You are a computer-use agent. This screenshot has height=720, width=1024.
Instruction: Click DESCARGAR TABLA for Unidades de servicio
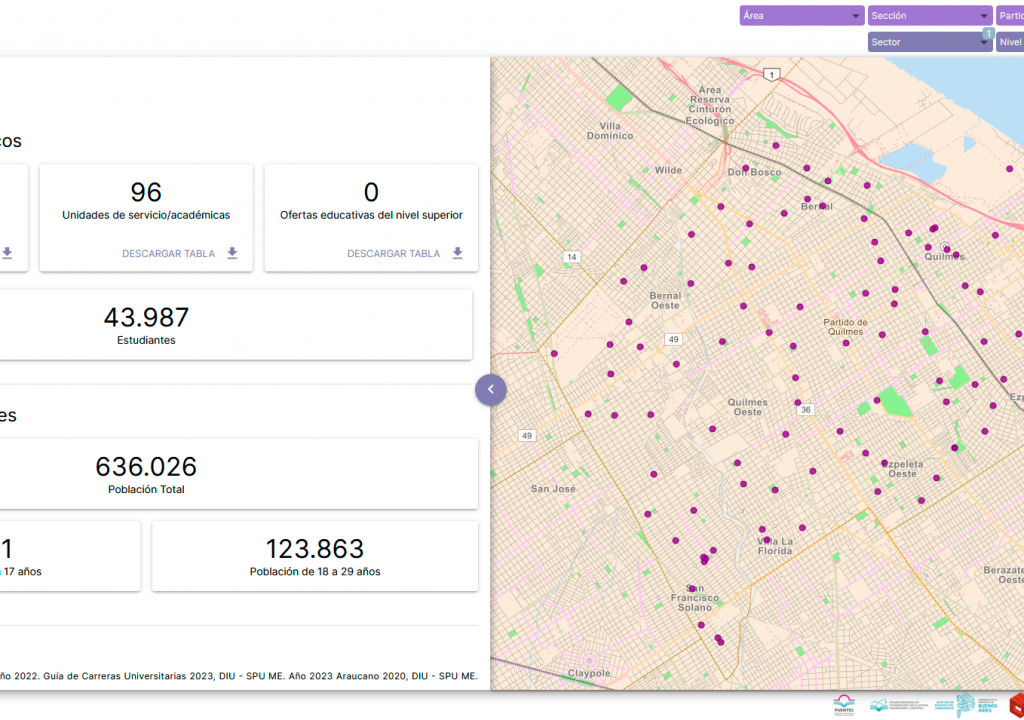click(x=168, y=254)
